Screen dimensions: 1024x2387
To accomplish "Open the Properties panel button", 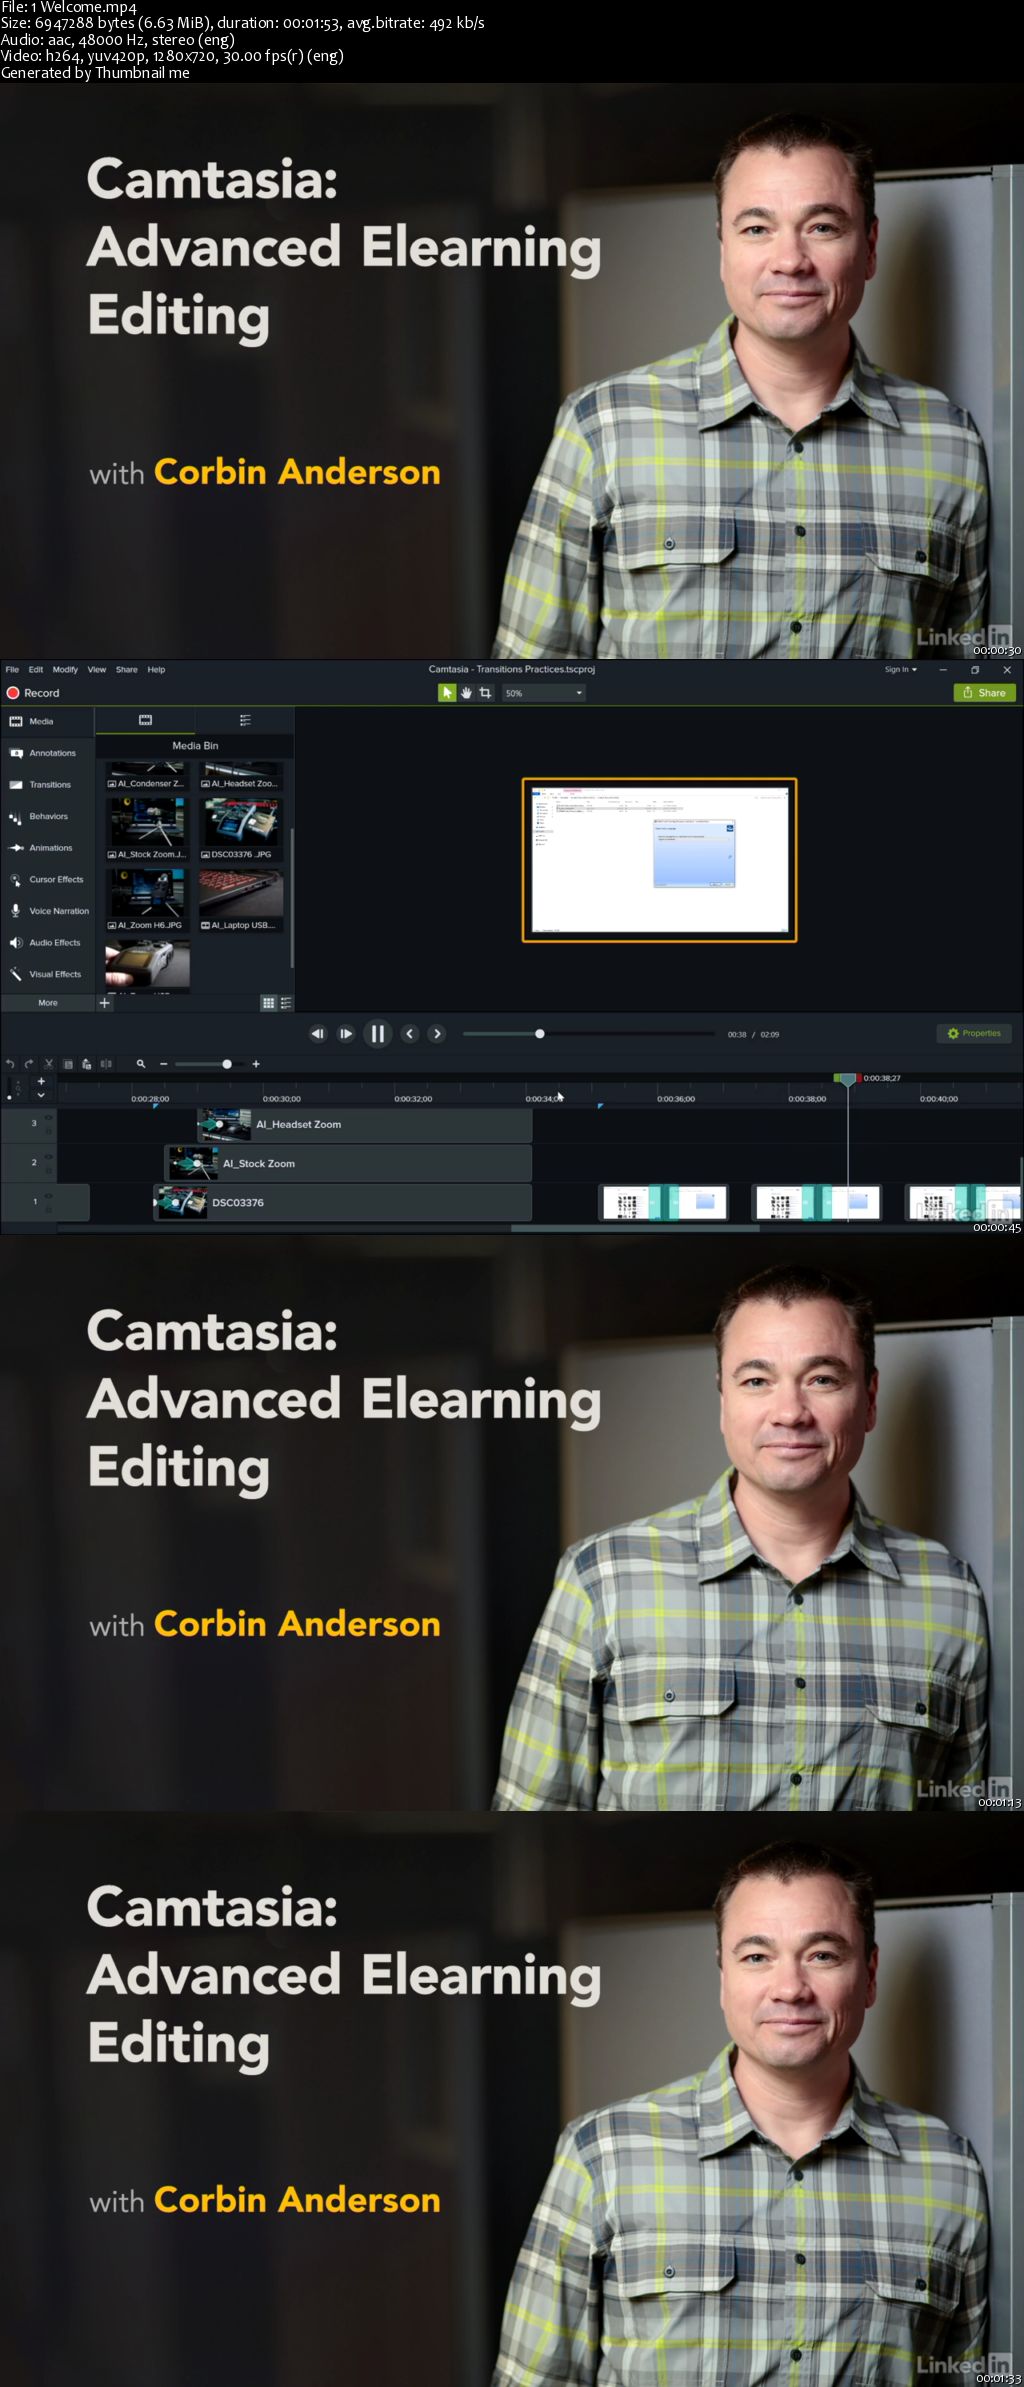I will tap(975, 1033).
